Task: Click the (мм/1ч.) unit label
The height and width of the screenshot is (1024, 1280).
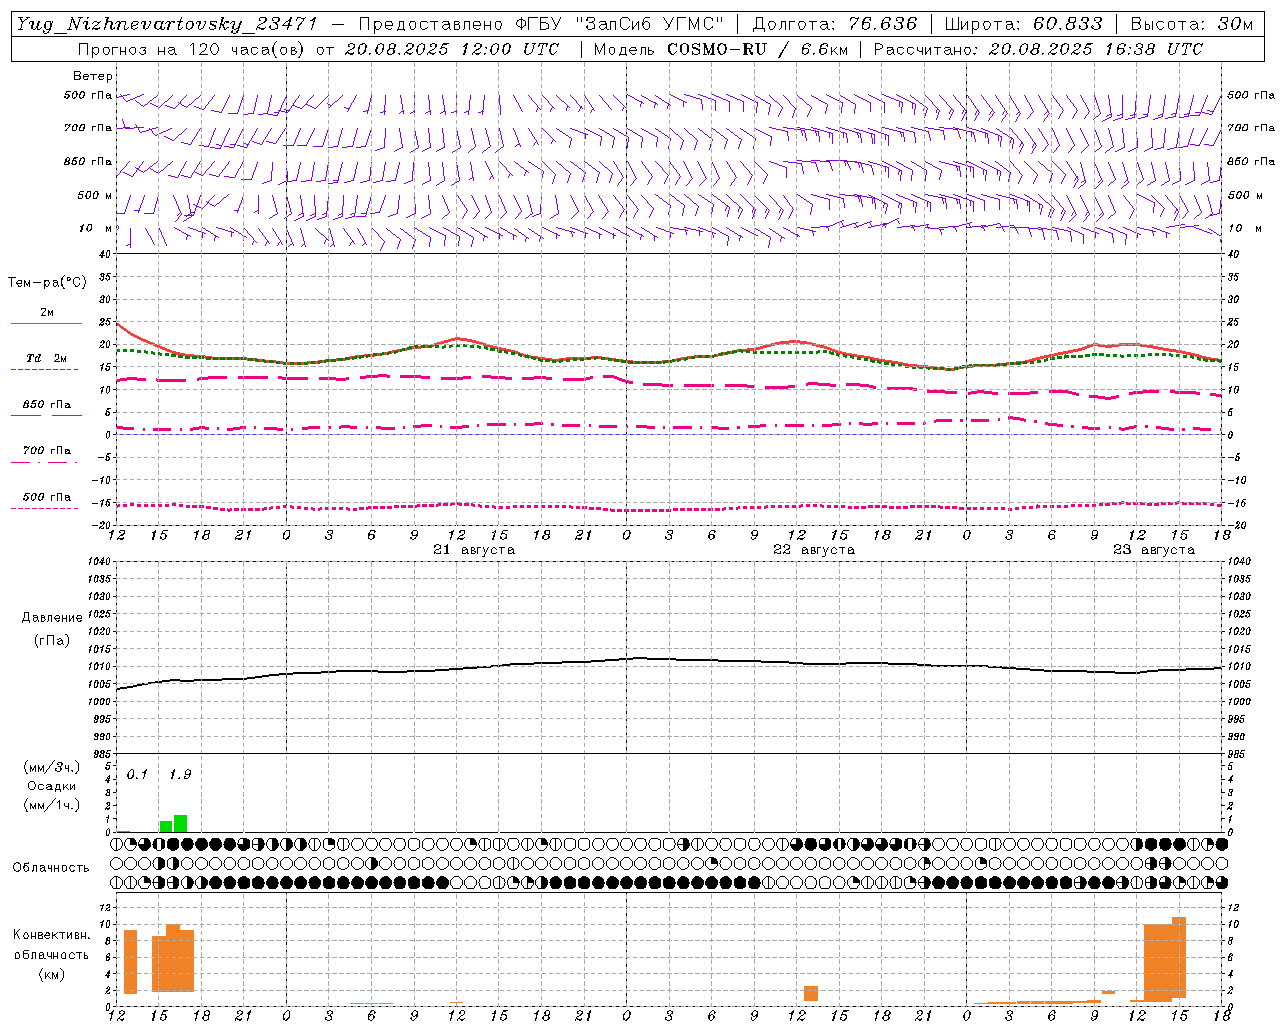Action: [52, 805]
